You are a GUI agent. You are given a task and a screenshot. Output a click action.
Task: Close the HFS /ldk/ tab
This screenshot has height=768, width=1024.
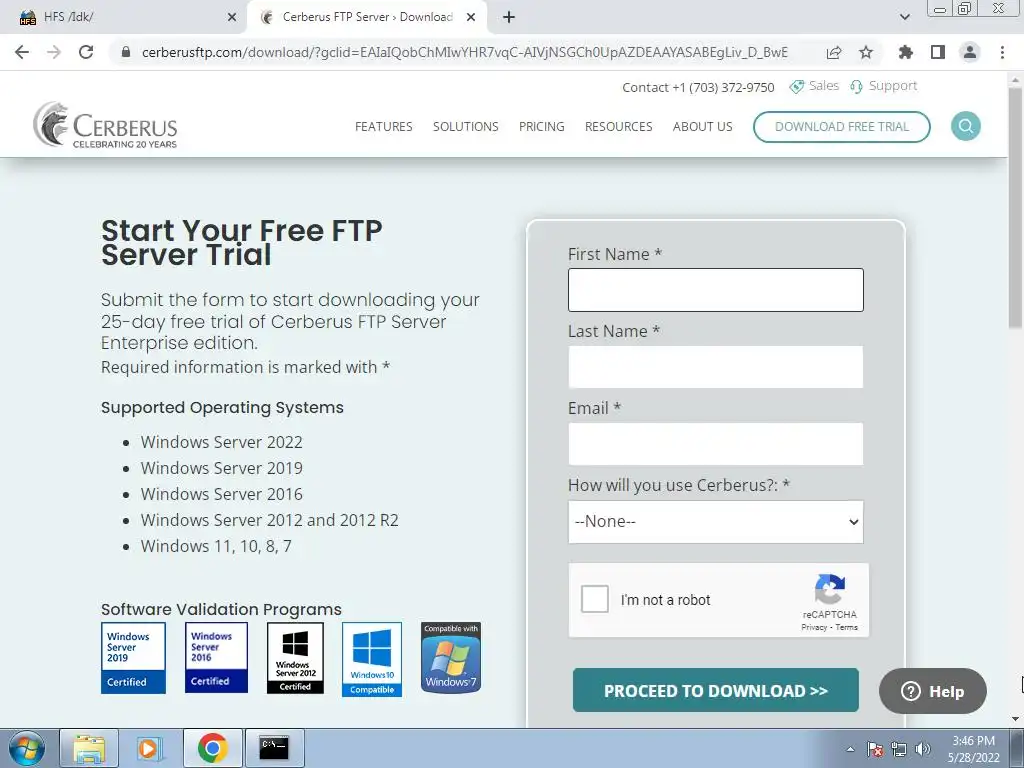click(232, 17)
